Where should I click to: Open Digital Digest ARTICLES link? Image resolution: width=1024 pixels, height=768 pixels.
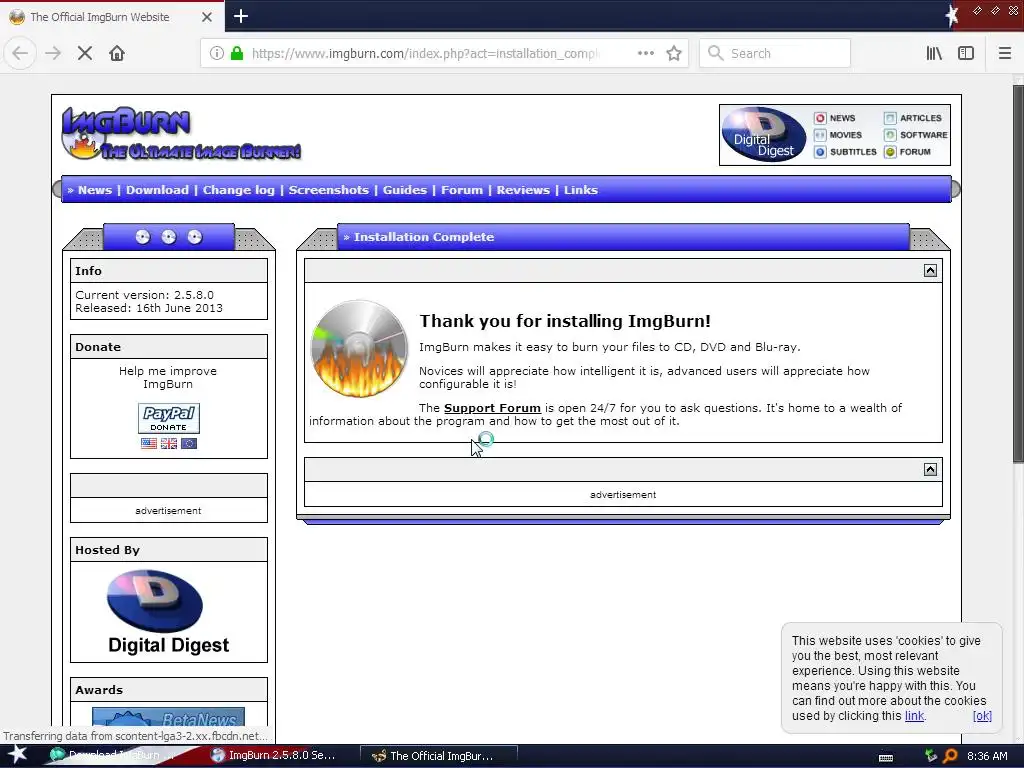tap(913, 118)
